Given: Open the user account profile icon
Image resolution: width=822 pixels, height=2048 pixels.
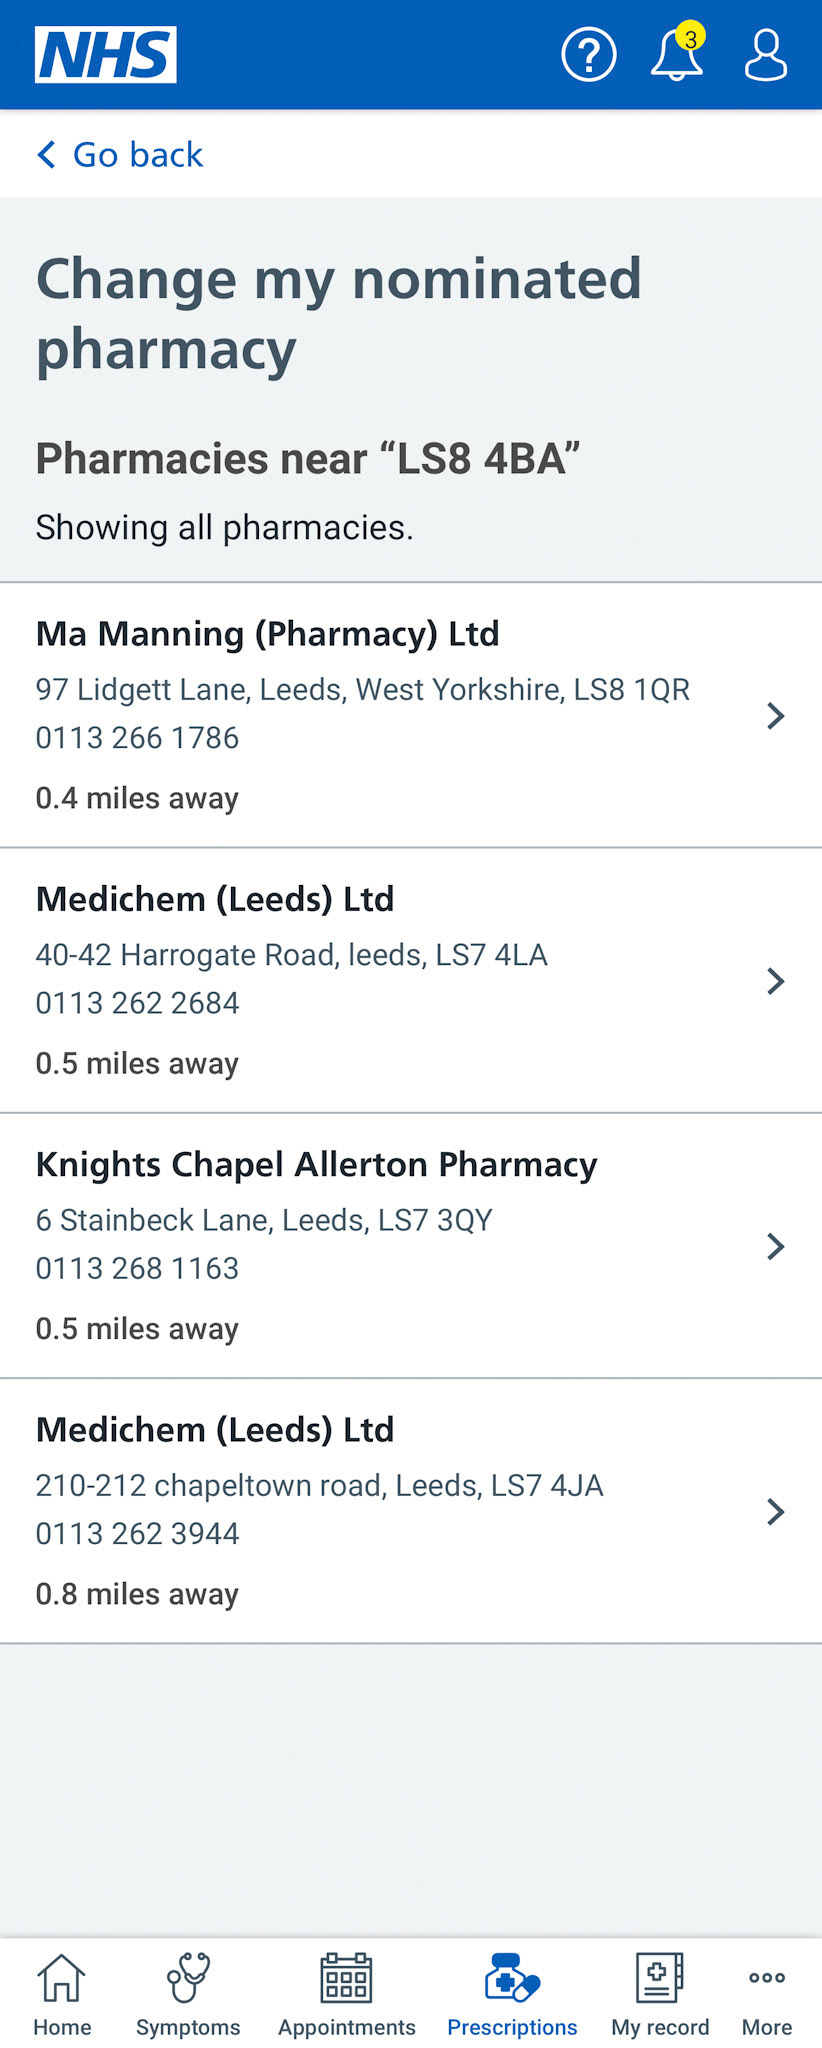Looking at the screenshot, I should click(766, 54).
